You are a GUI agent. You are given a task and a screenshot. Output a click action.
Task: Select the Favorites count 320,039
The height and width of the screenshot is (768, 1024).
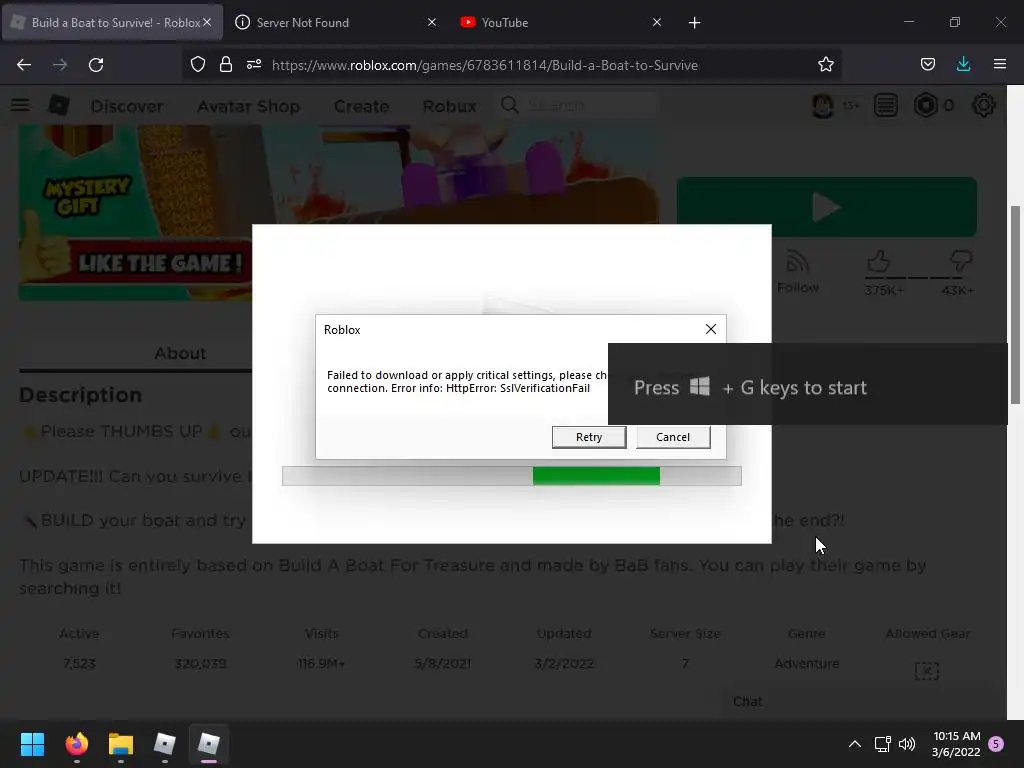pos(200,664)
